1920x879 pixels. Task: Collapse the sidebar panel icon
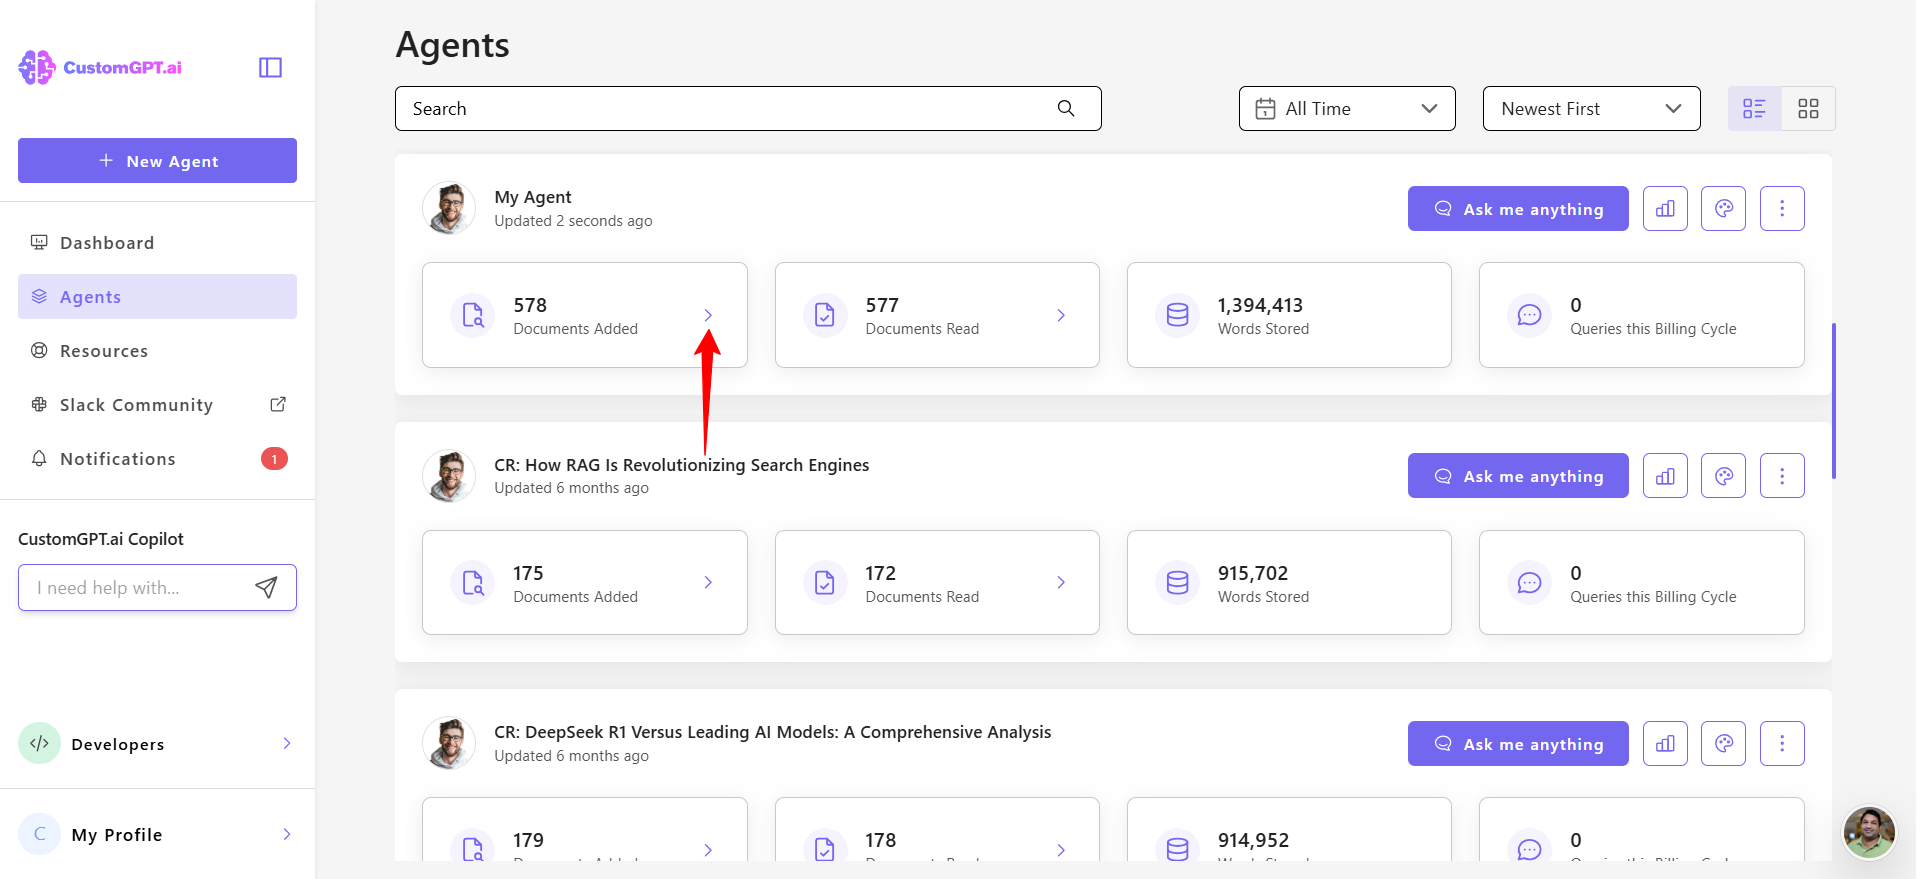coord(270,67)
